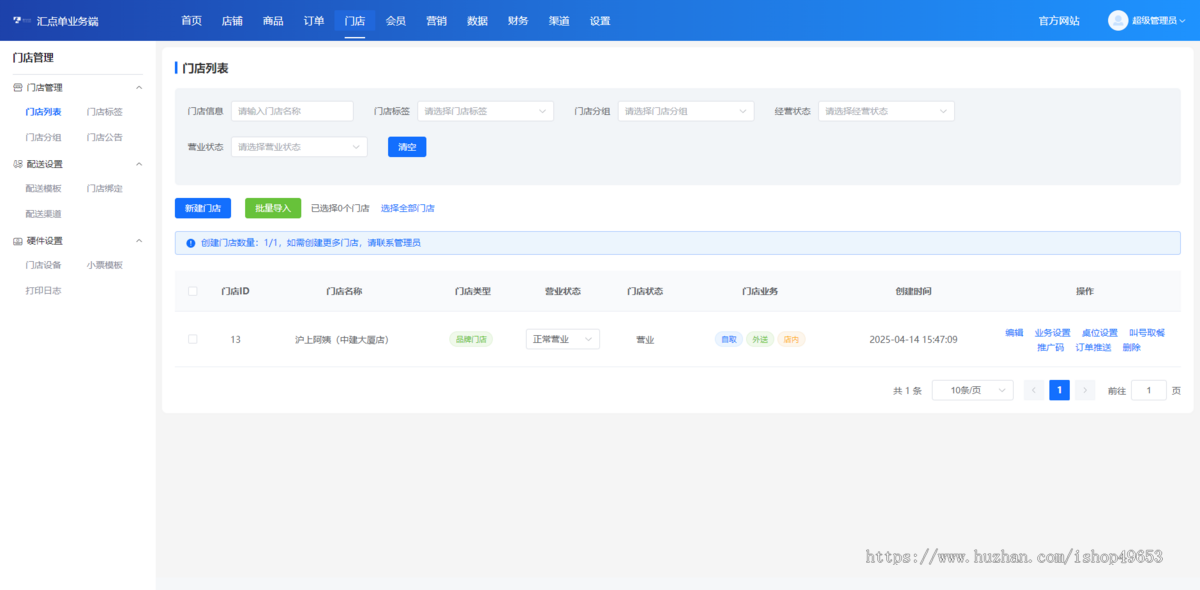Screen dimensions: 1200x590
Task: Go to previous page arrow in pagination
Action: (1034, 391)
